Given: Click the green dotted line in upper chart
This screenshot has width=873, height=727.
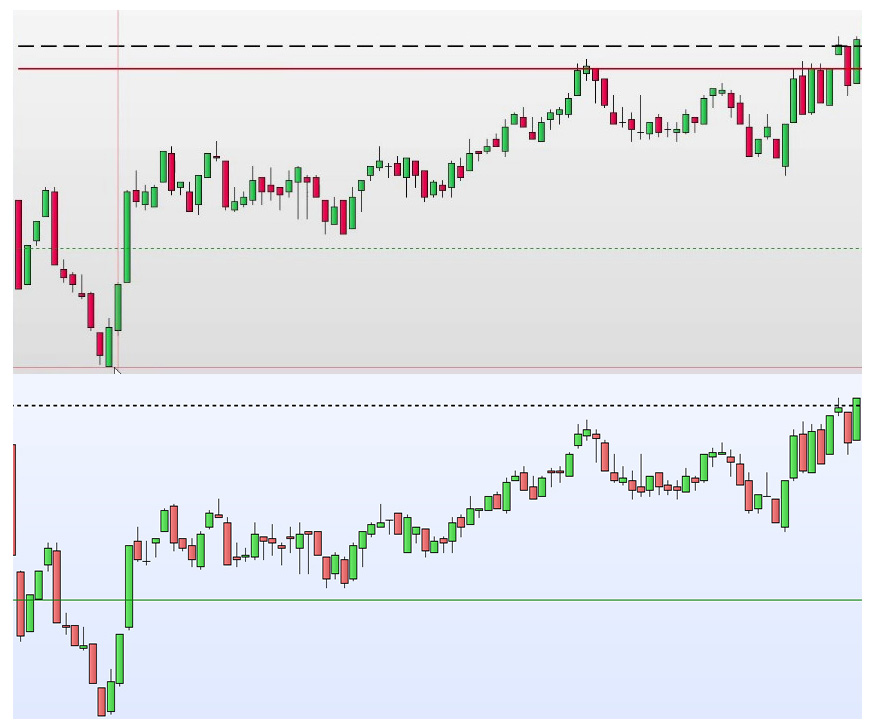Looking at the screenshot, I should (x=400, y=248).
